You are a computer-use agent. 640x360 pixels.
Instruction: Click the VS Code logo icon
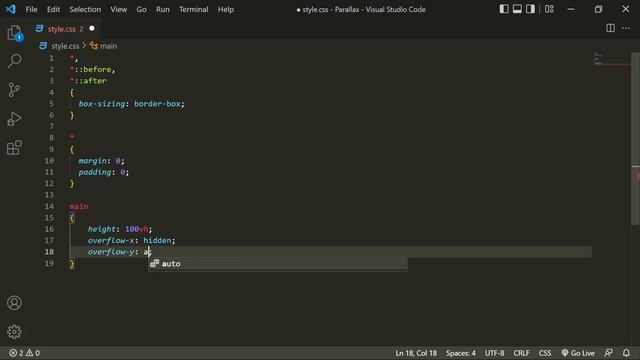pyautogui.click(x=11, y=9)
